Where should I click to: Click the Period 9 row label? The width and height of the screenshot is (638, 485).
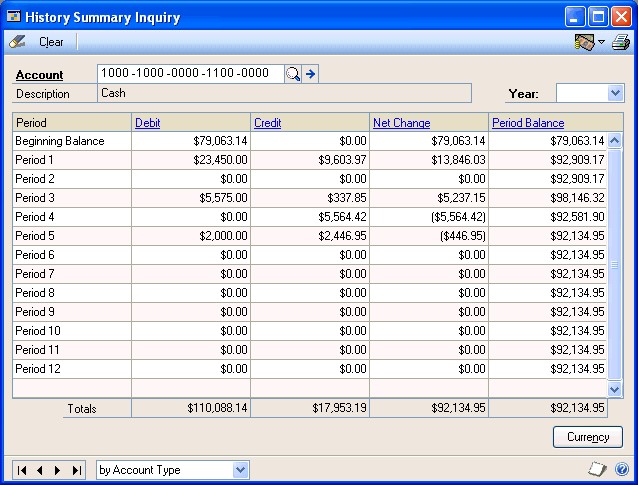click(x=35, y=312)
